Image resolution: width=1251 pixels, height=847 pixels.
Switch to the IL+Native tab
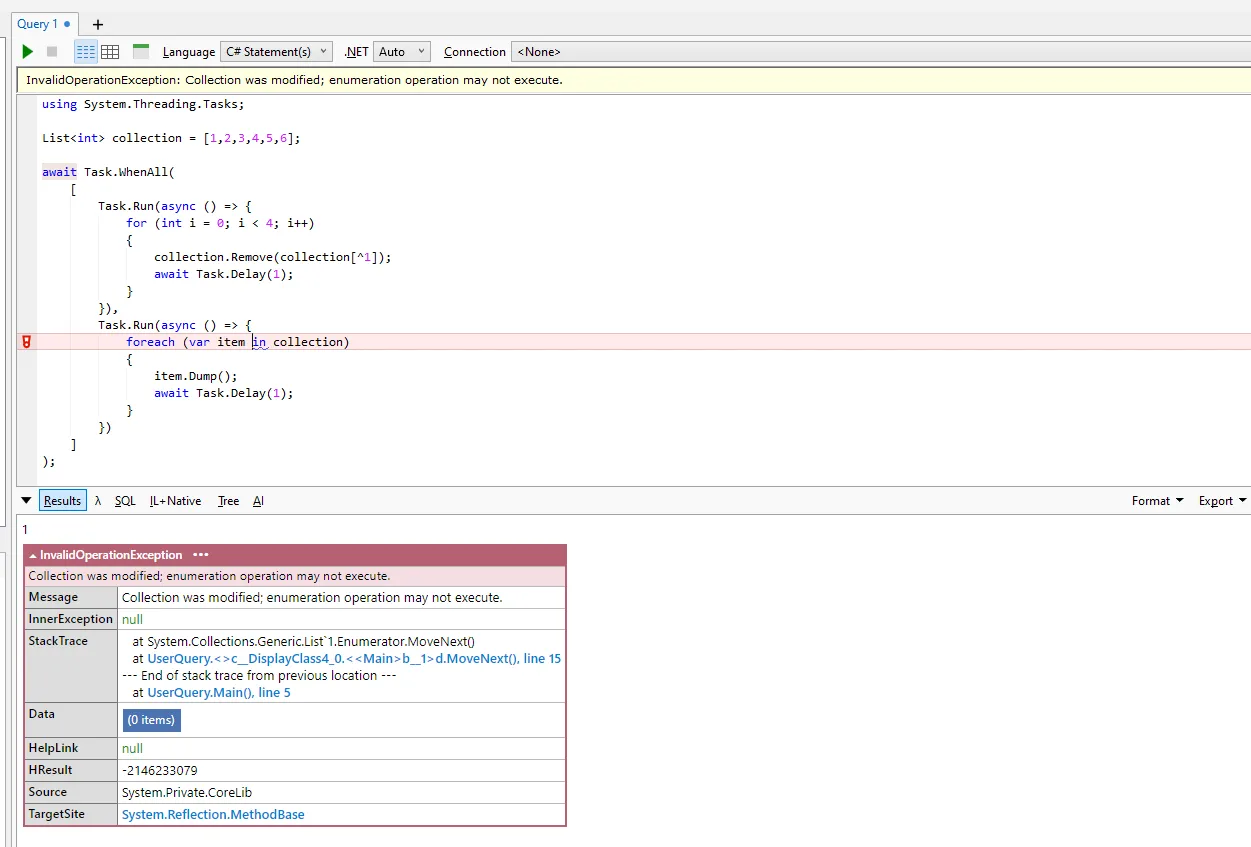point(175,500)
